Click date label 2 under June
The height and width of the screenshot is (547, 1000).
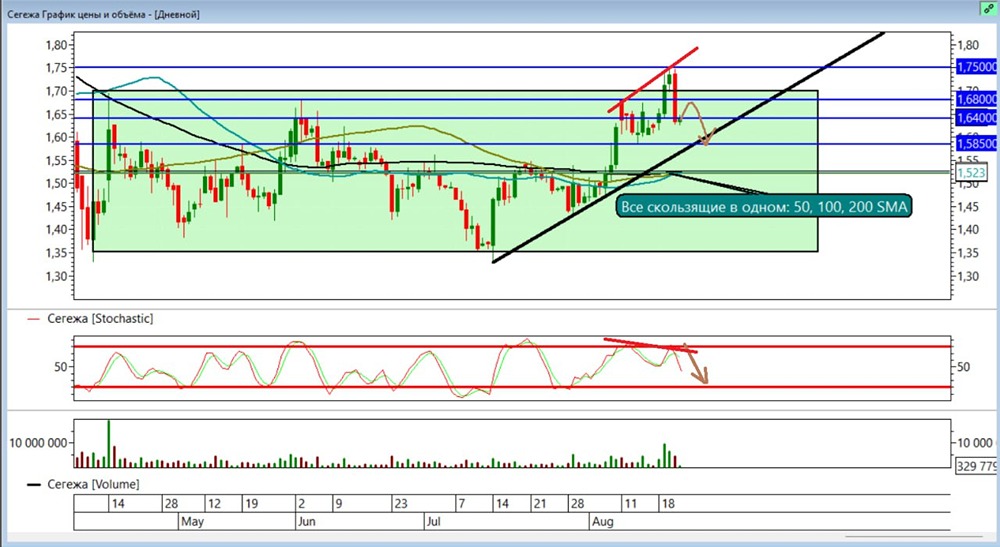302,504
